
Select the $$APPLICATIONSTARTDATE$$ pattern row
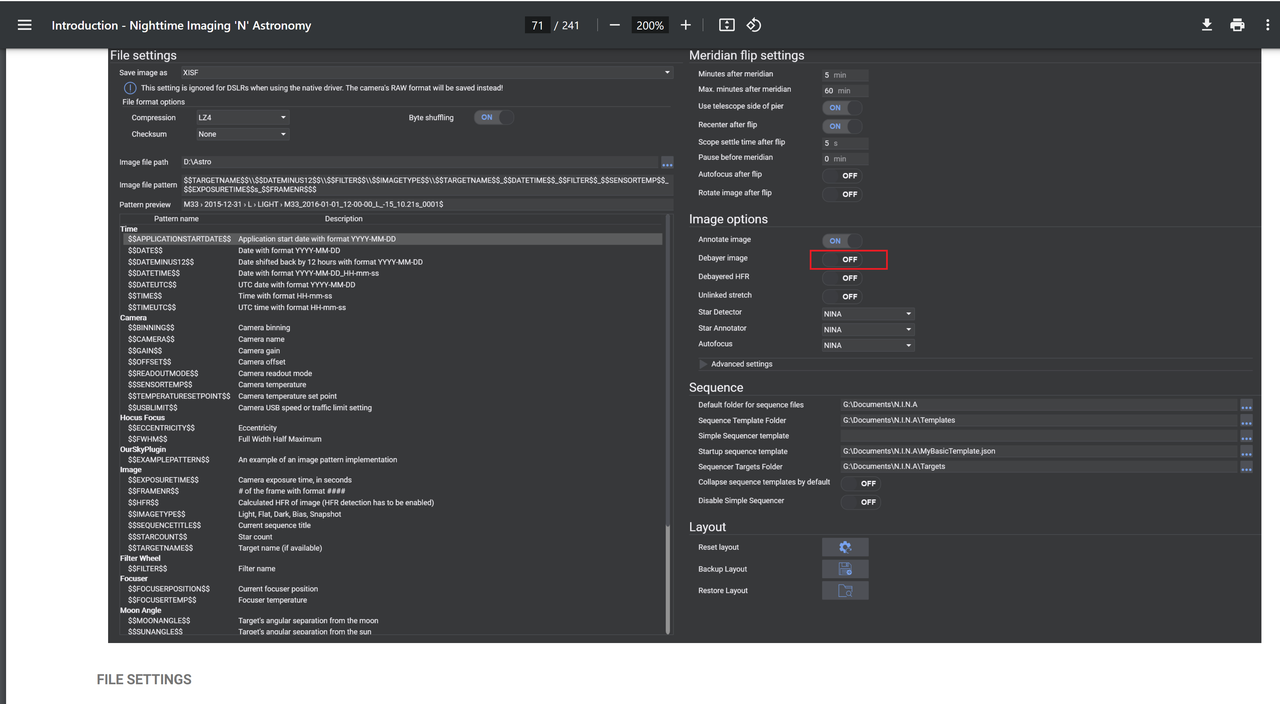391,240
